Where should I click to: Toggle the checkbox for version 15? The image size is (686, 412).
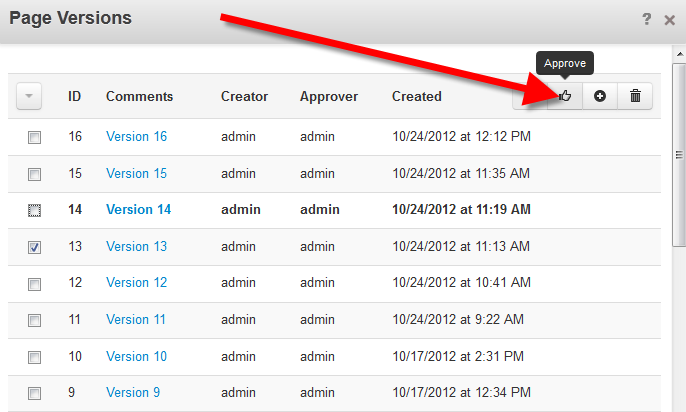pos(34,174)
